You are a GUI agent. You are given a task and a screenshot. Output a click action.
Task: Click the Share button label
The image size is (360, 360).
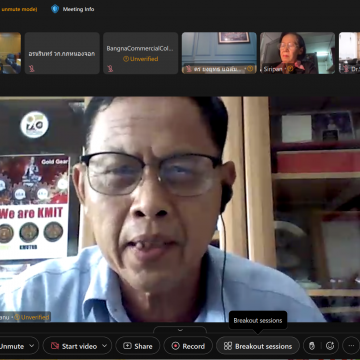tap(143, 346)
